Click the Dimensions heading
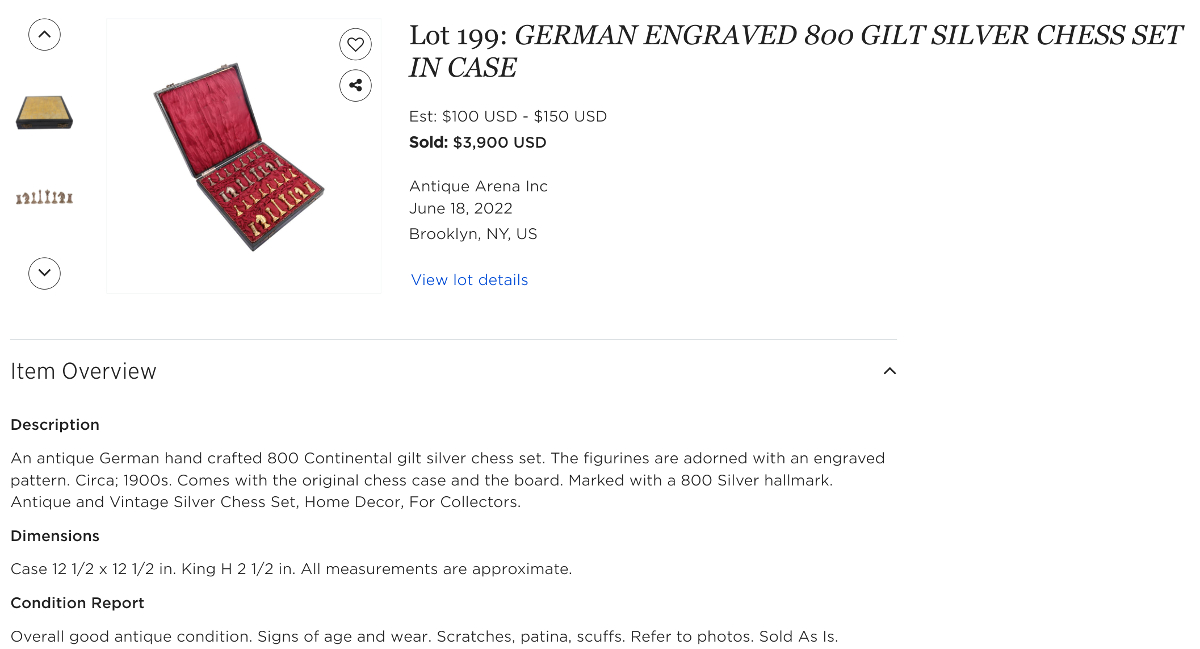1200x649 pixels. (x=55, y=536)
